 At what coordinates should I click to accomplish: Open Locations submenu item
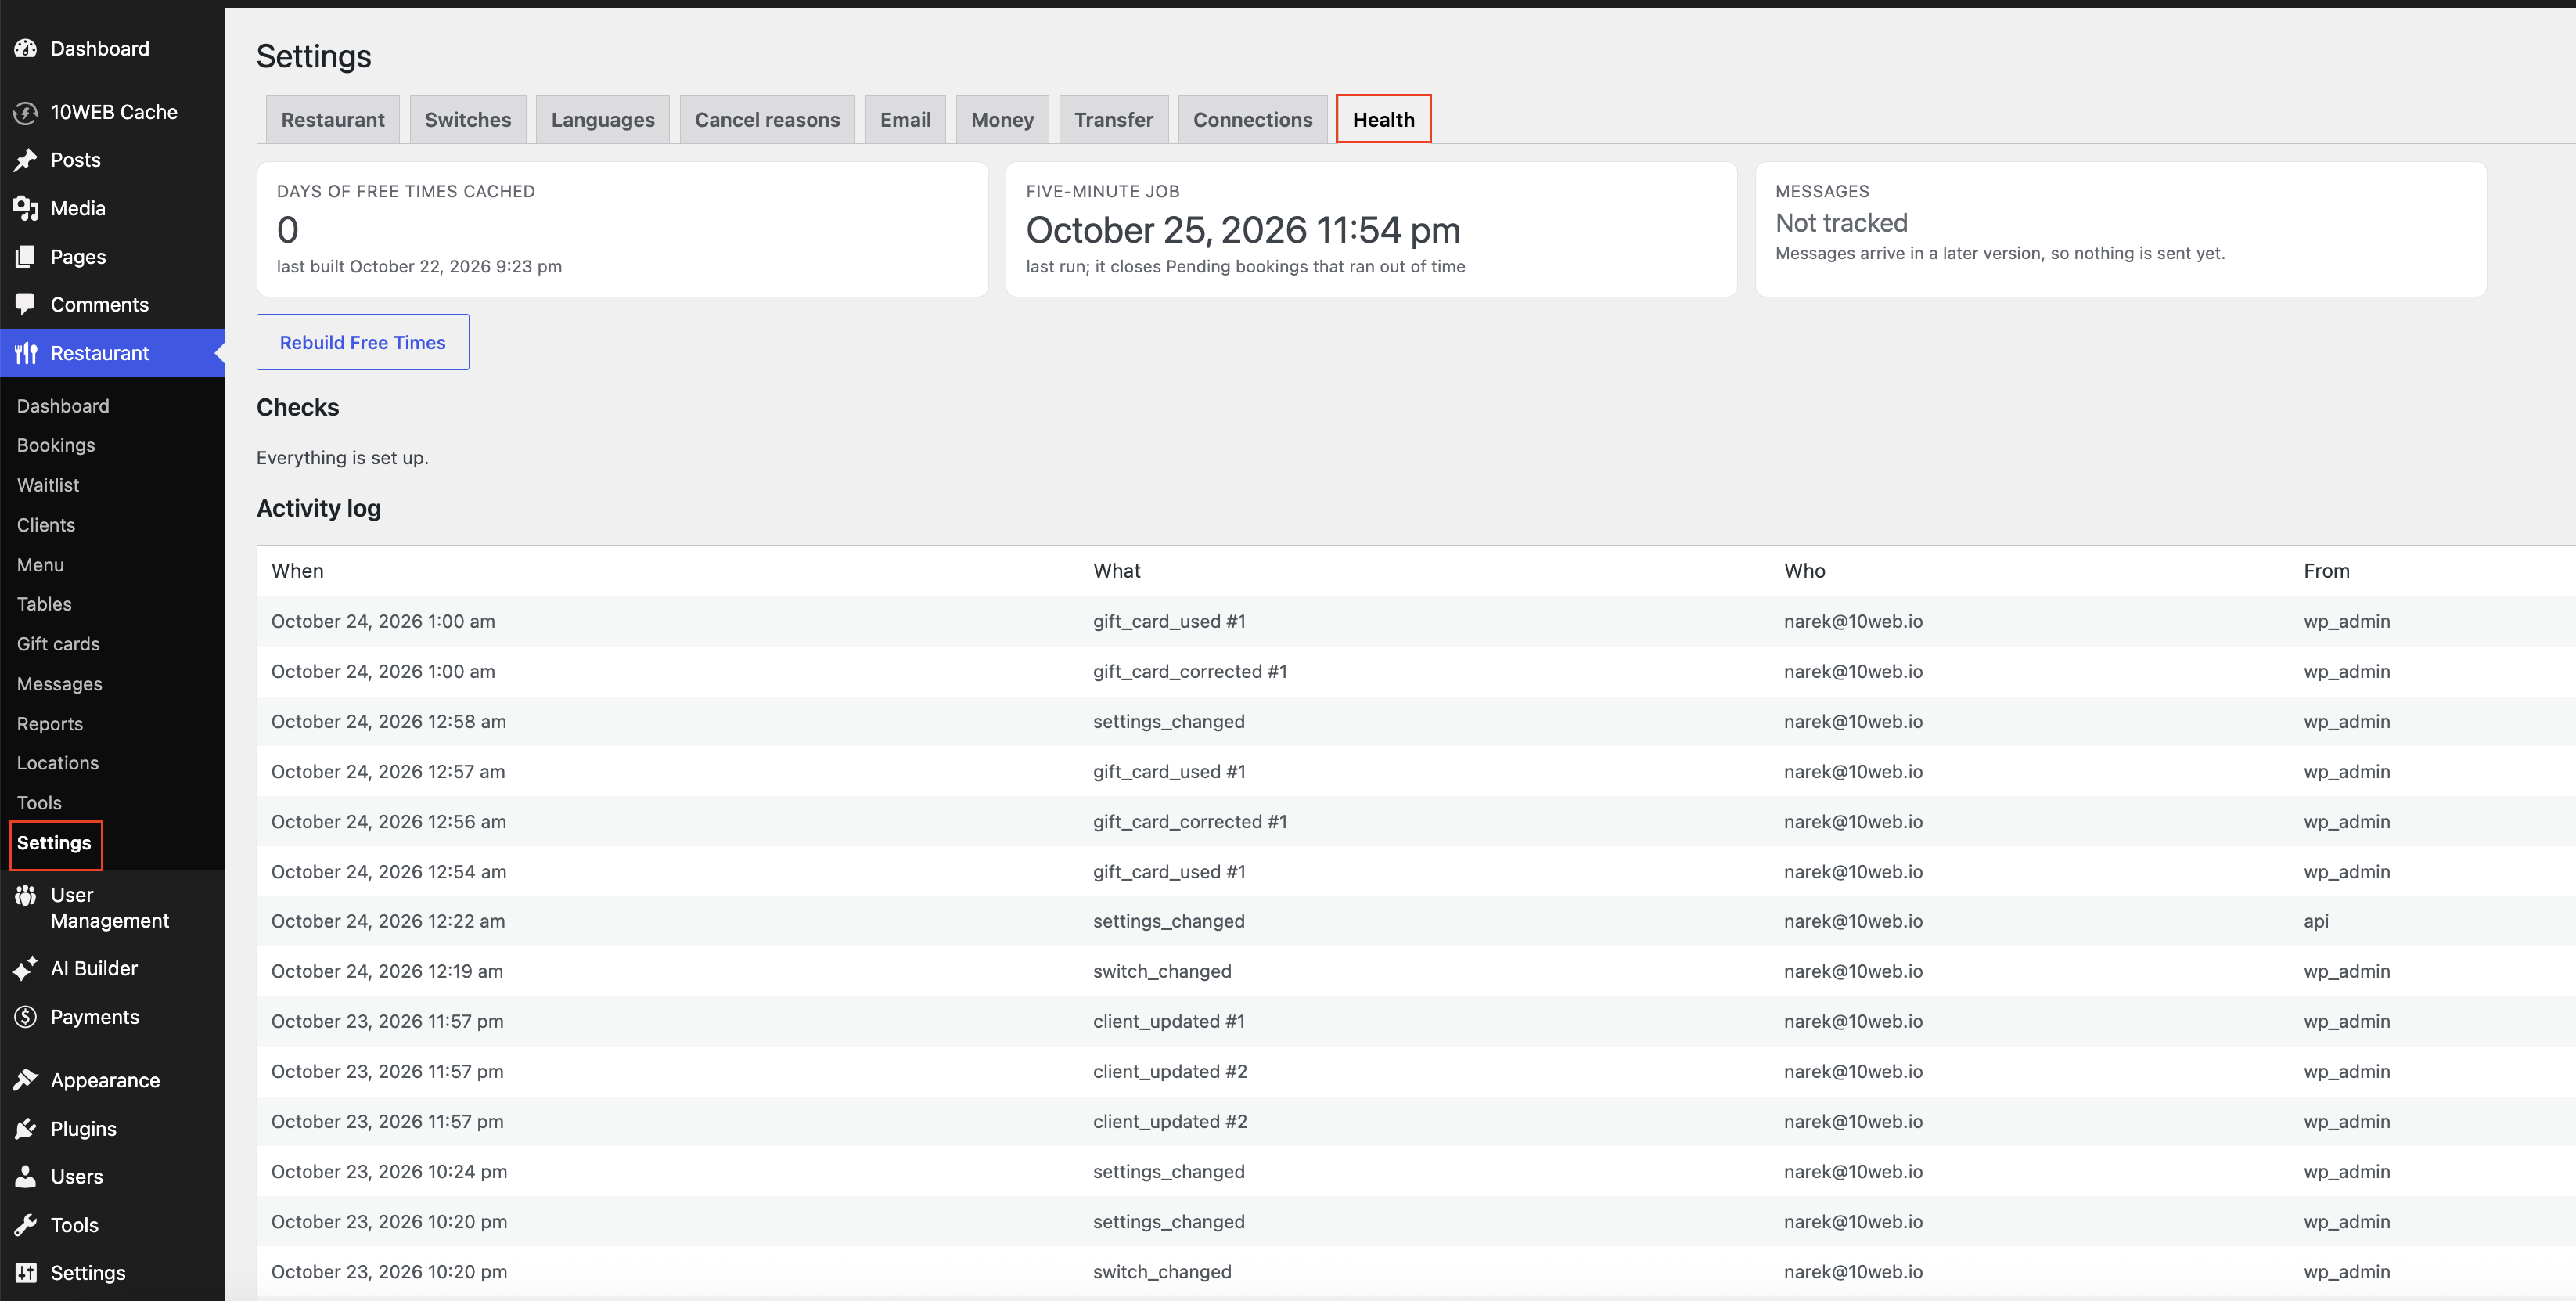[58, 763]
